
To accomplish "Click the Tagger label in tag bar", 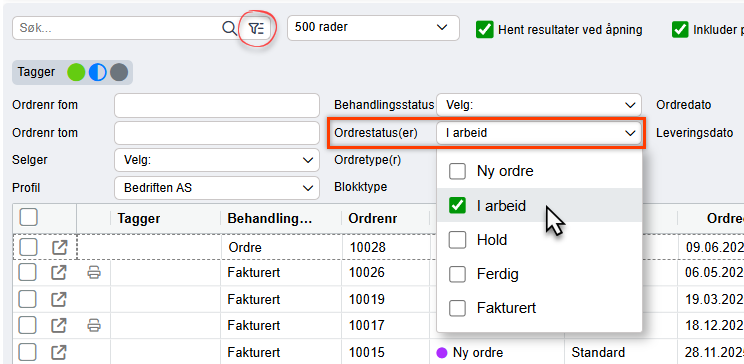I will pos(37,72).
